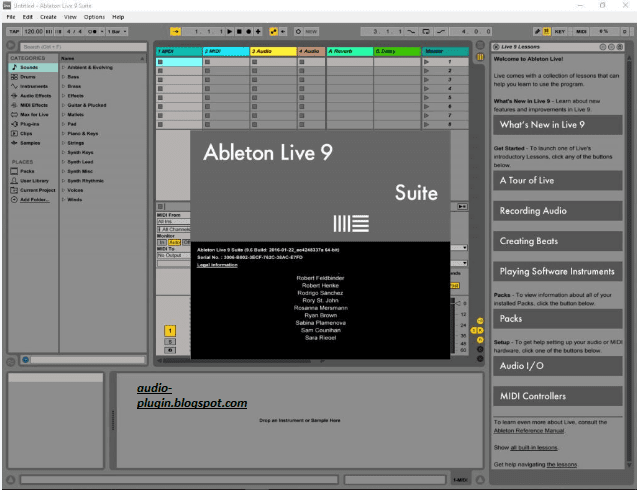The height and width of the screenshot is (490, 637).
Task: Expand the Winds folder
Action: 64,199
